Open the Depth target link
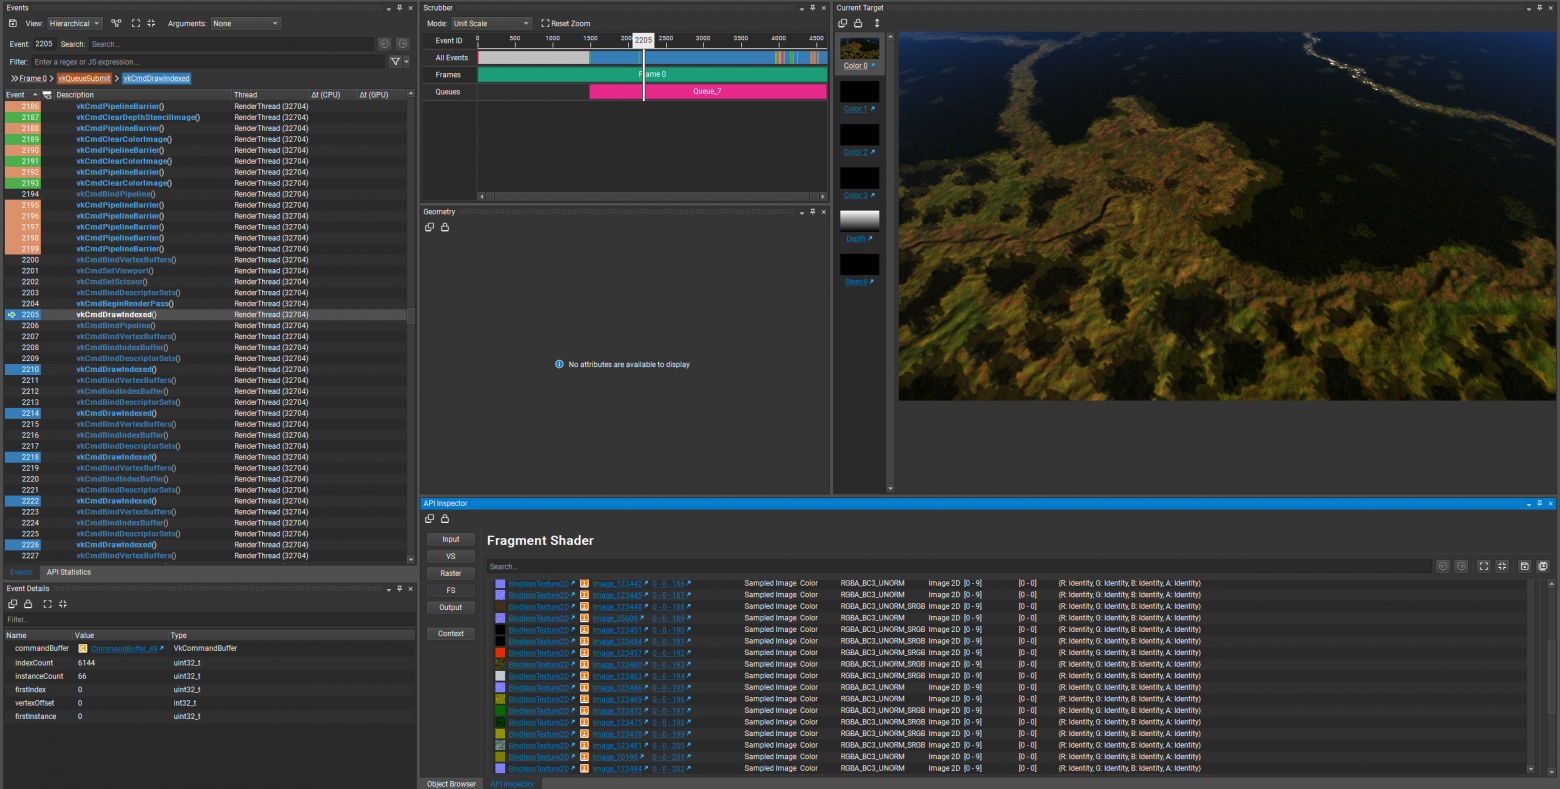The width and height of the screenshot is (1560, 789). [856, 239]
